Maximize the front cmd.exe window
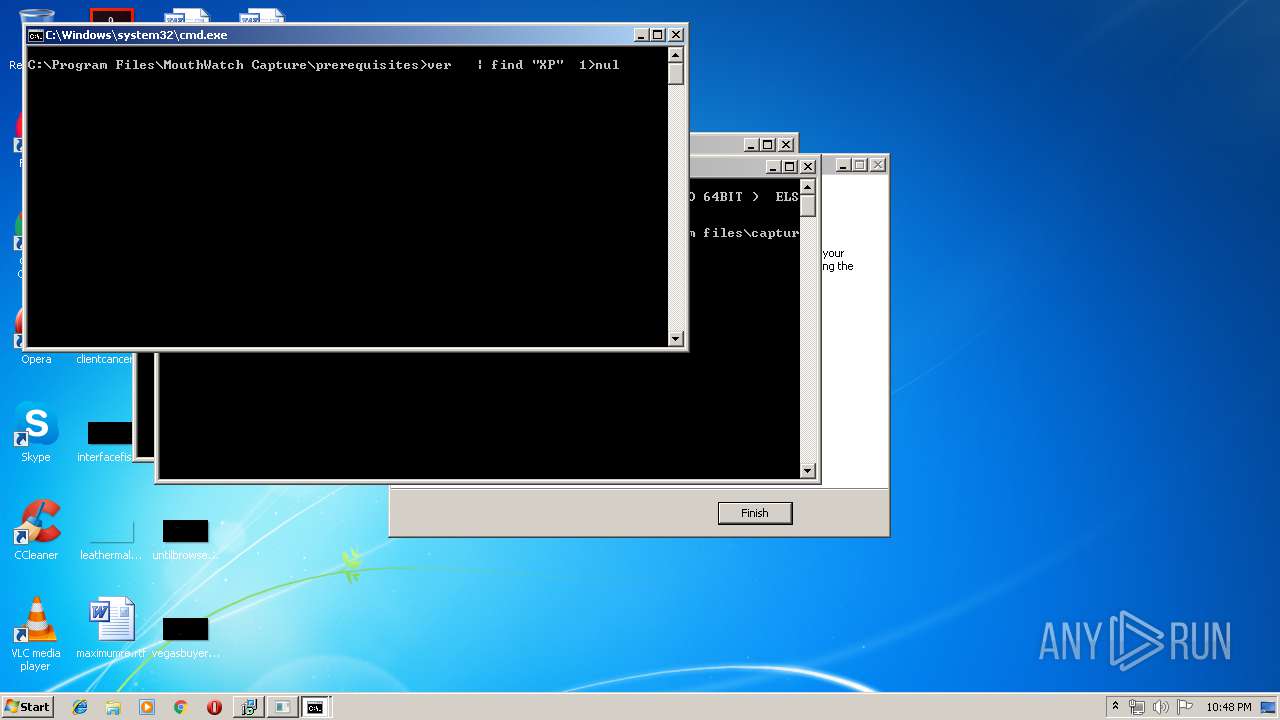 tap(658, 35)
